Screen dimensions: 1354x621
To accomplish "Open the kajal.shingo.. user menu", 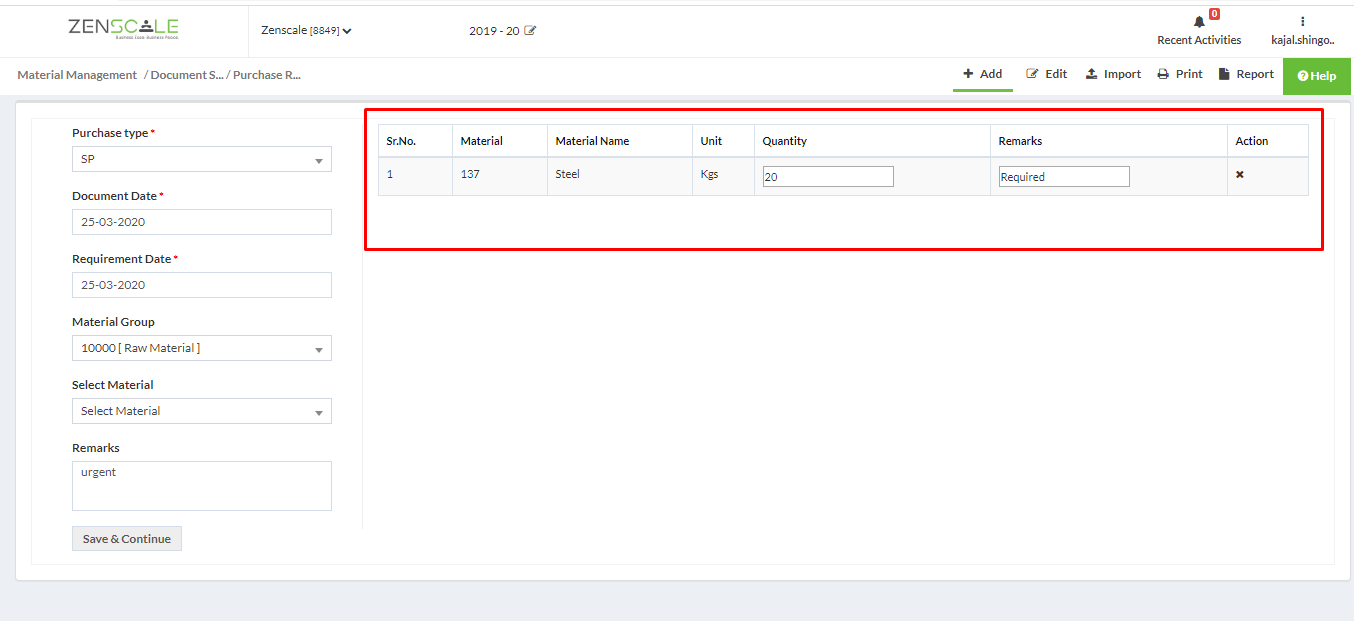I will click(1303, 30).
